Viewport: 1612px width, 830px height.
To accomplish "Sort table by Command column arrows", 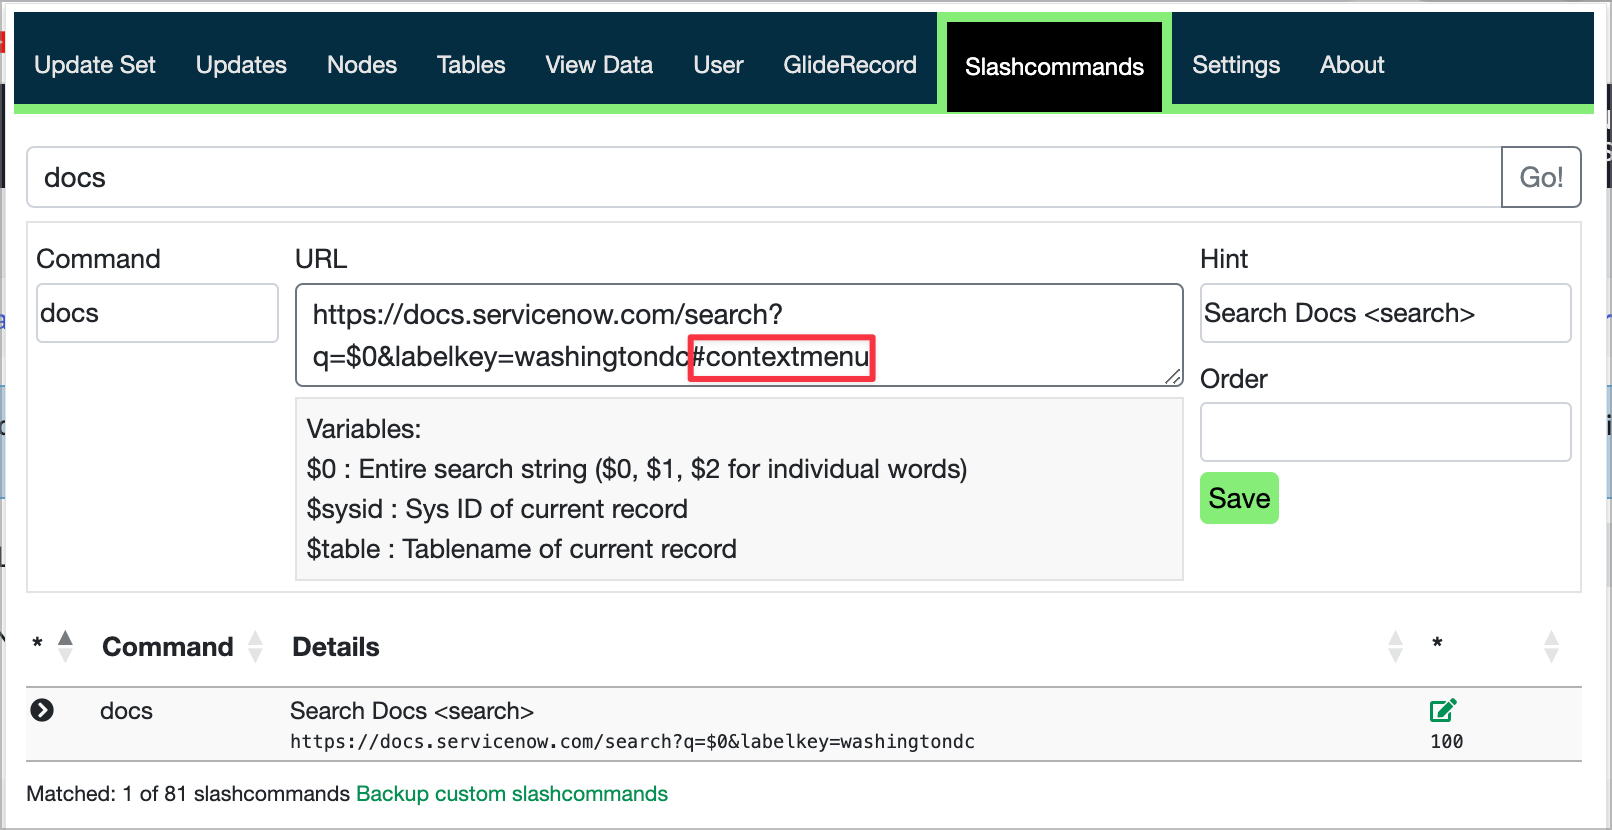I will pos(255,646).
